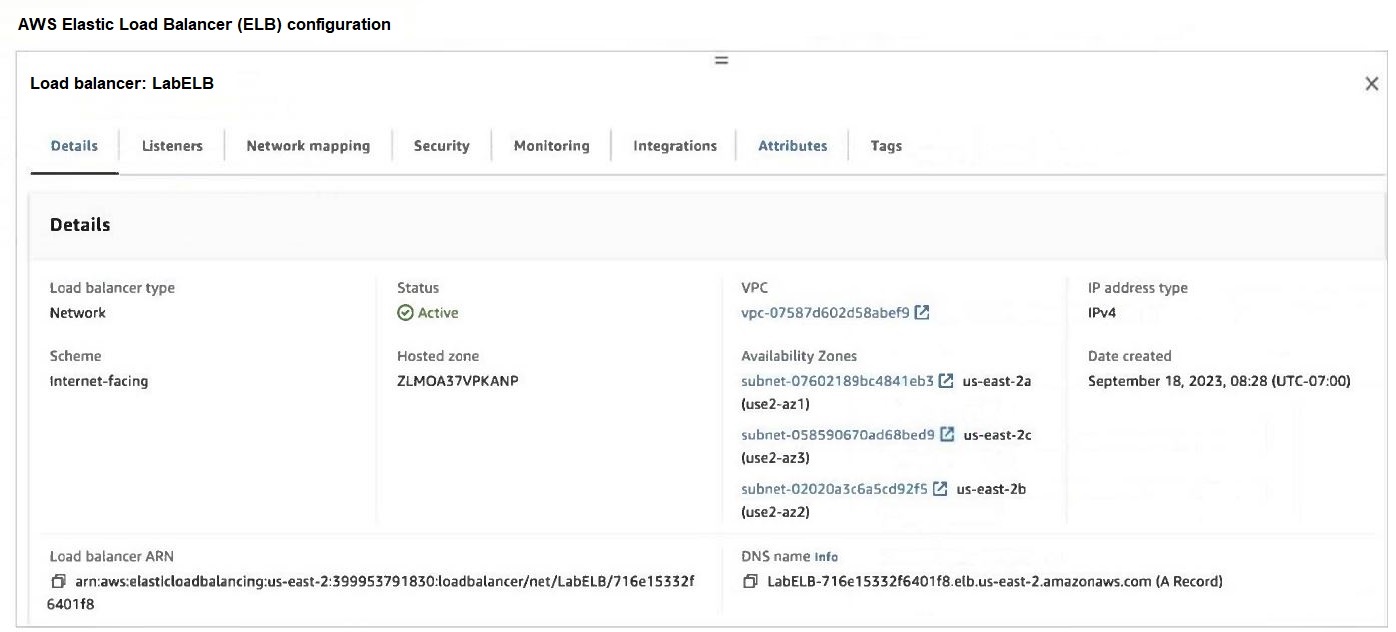
Task: Select the Details tab
Action: click(x=74, y=146)
